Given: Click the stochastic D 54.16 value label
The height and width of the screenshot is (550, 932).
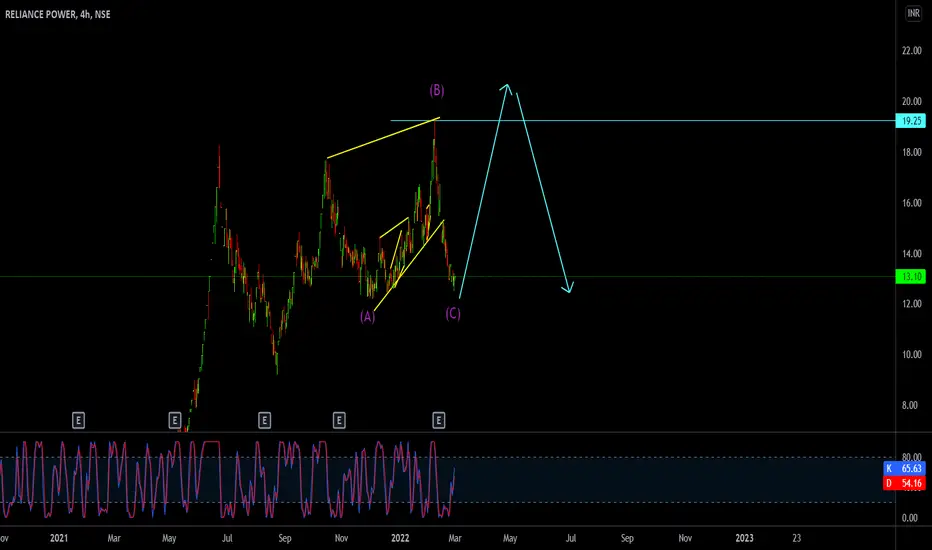Looking at the screenshot, I should pos(905,483).
